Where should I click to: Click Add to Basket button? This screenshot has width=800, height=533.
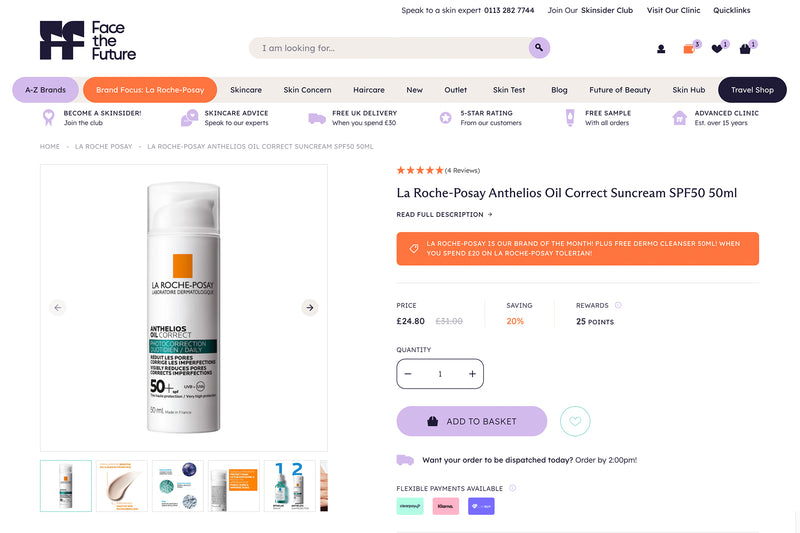[x=472, y=421]
